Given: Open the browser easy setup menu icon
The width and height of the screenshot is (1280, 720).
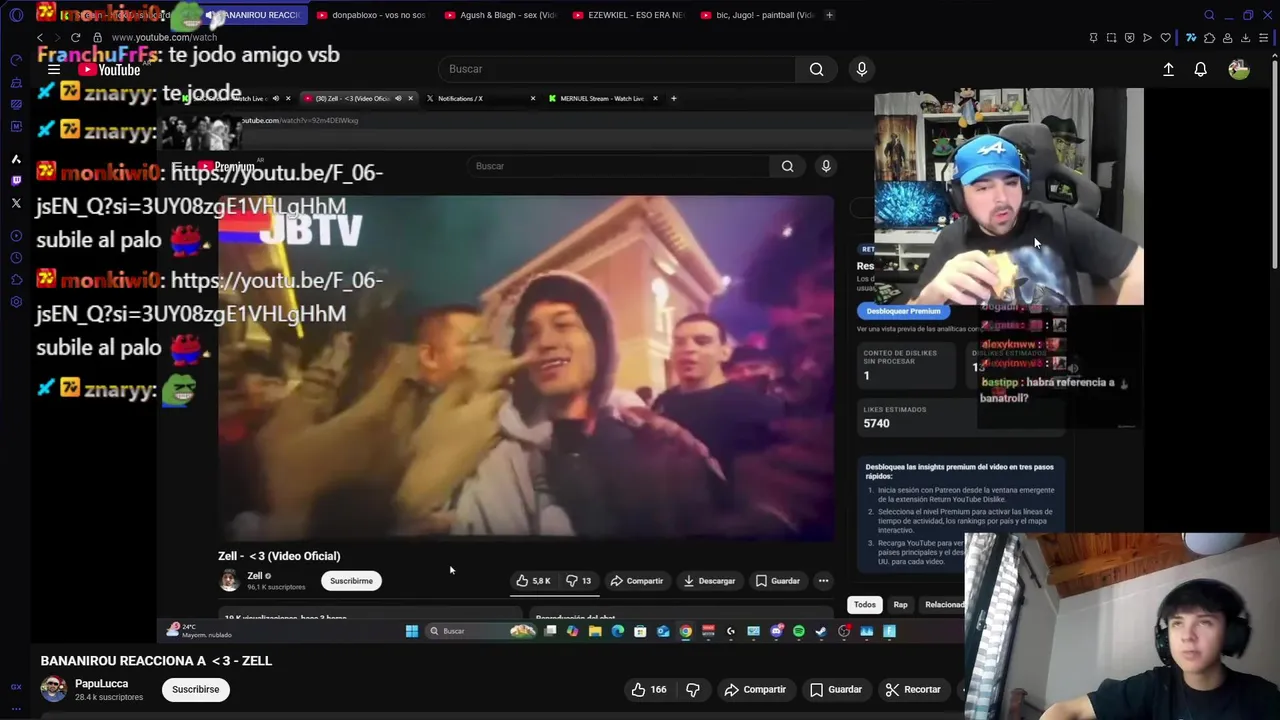Looking at the screenshot, I should [x=1263, y=38].
